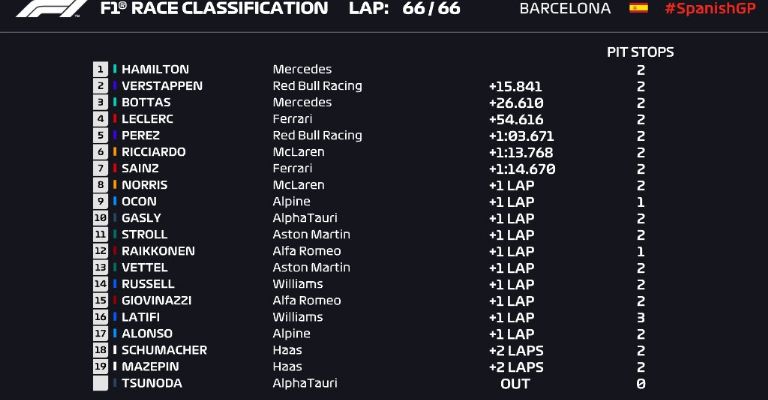The width and height of the screenshot is (768, 400).
Task: Click the F1 RACE CLASSIFICATION title
Action: point(214,8)
